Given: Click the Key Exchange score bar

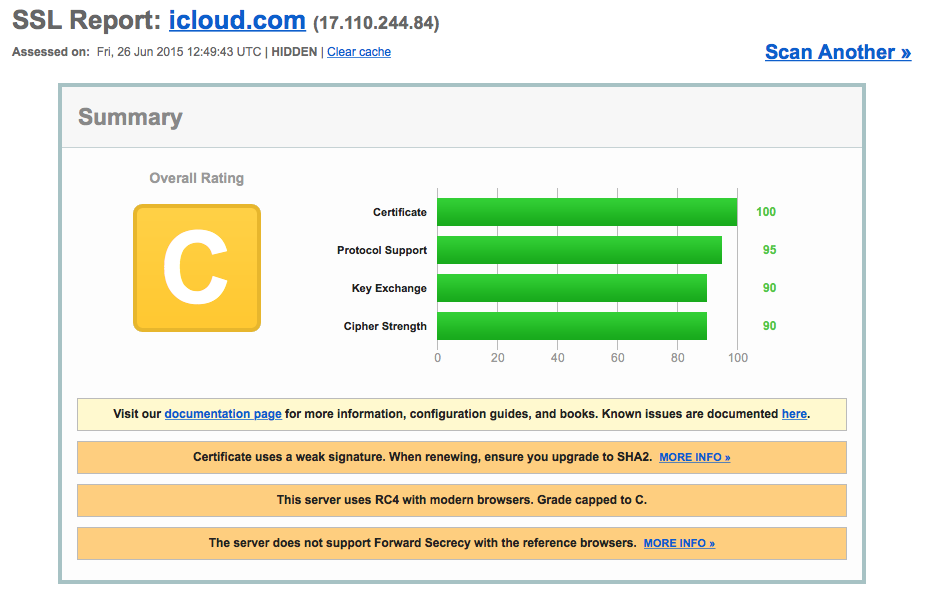Looking at the screenshot, I should coord(572,288).
